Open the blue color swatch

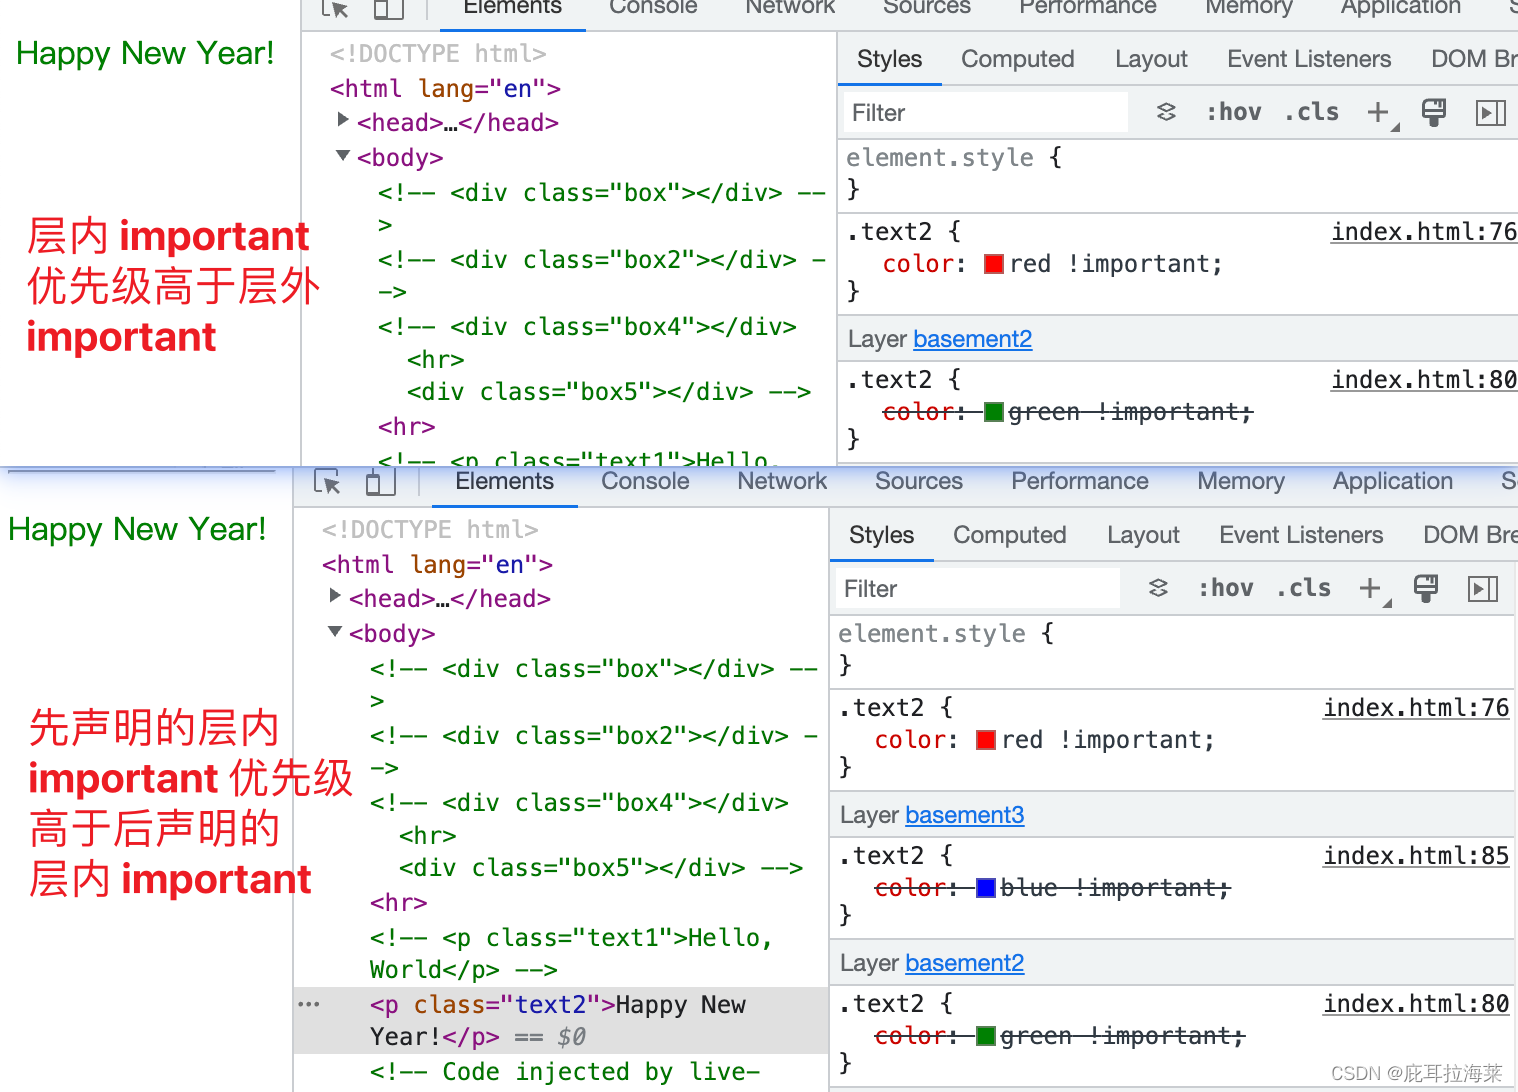(986, 888)
